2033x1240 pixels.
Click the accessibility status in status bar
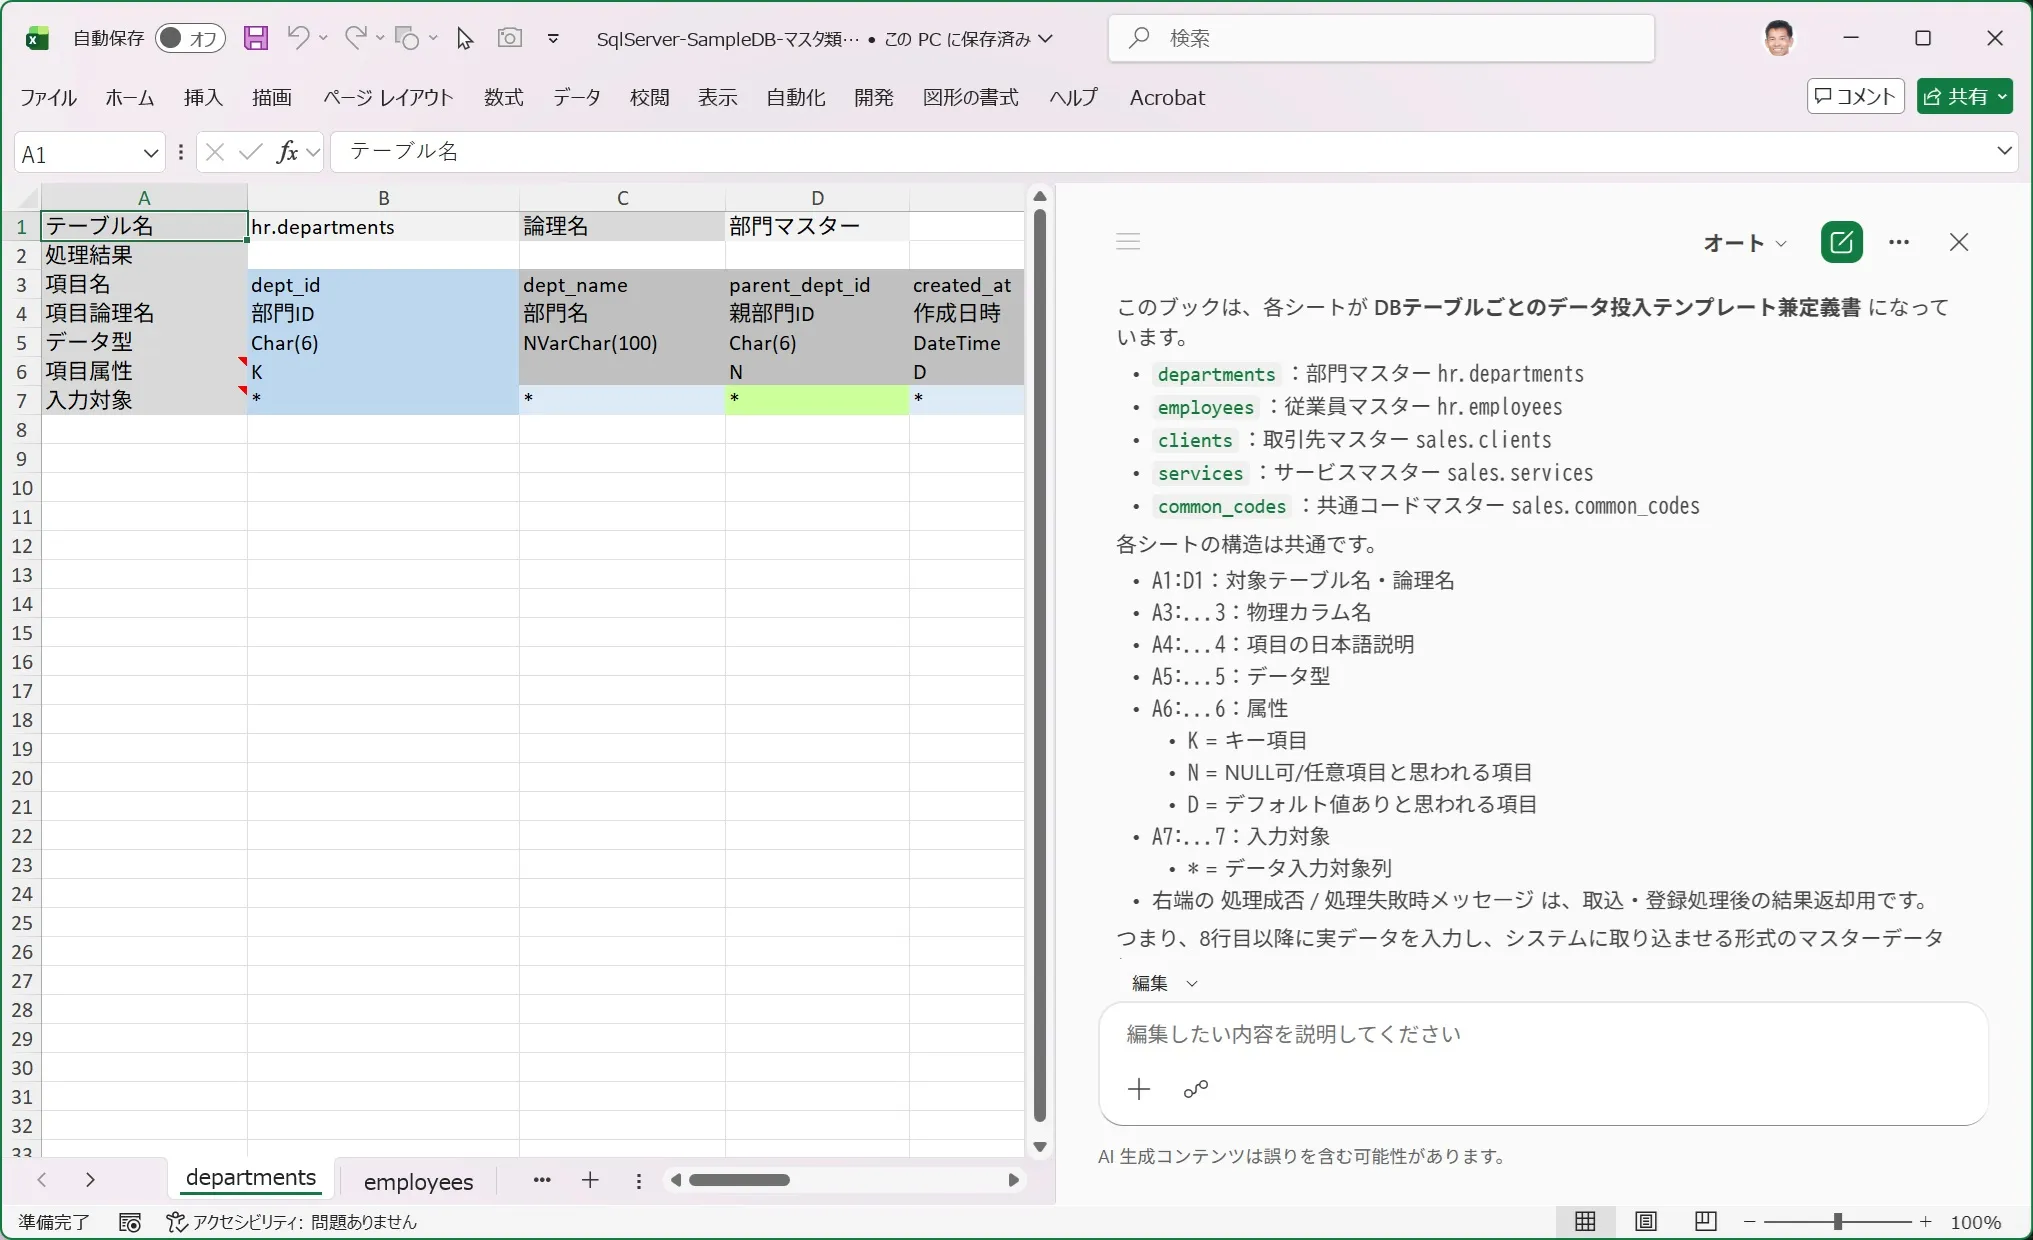pyautogui.click(x=291, y=1222)
